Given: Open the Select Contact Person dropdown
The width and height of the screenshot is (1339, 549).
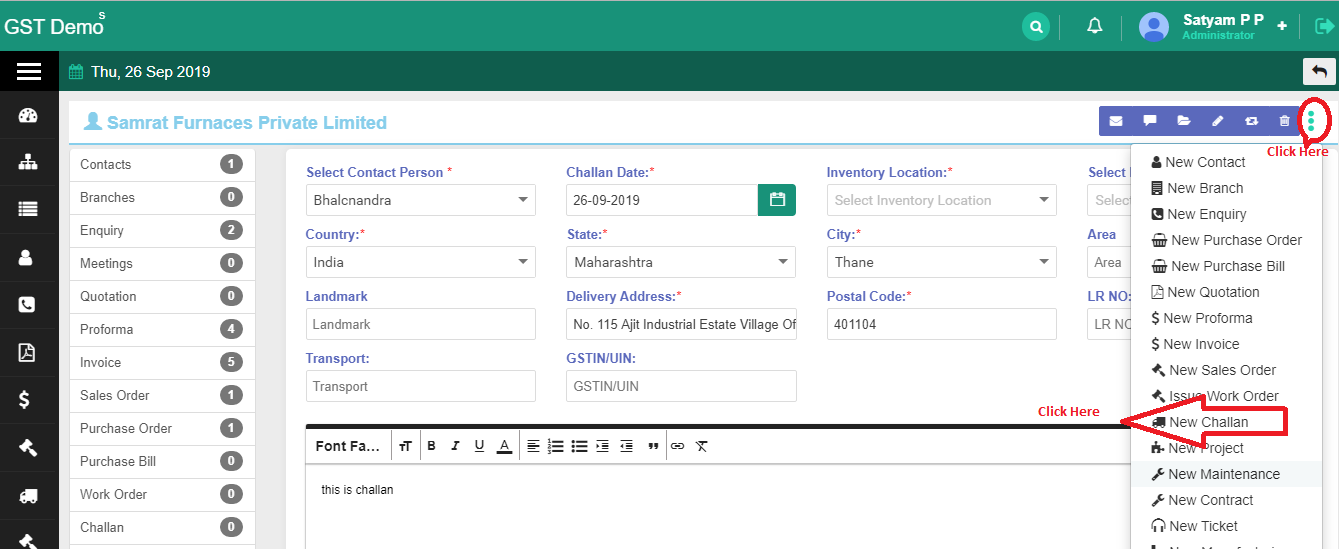Looking at the screenshot, I should click(420, 200).
